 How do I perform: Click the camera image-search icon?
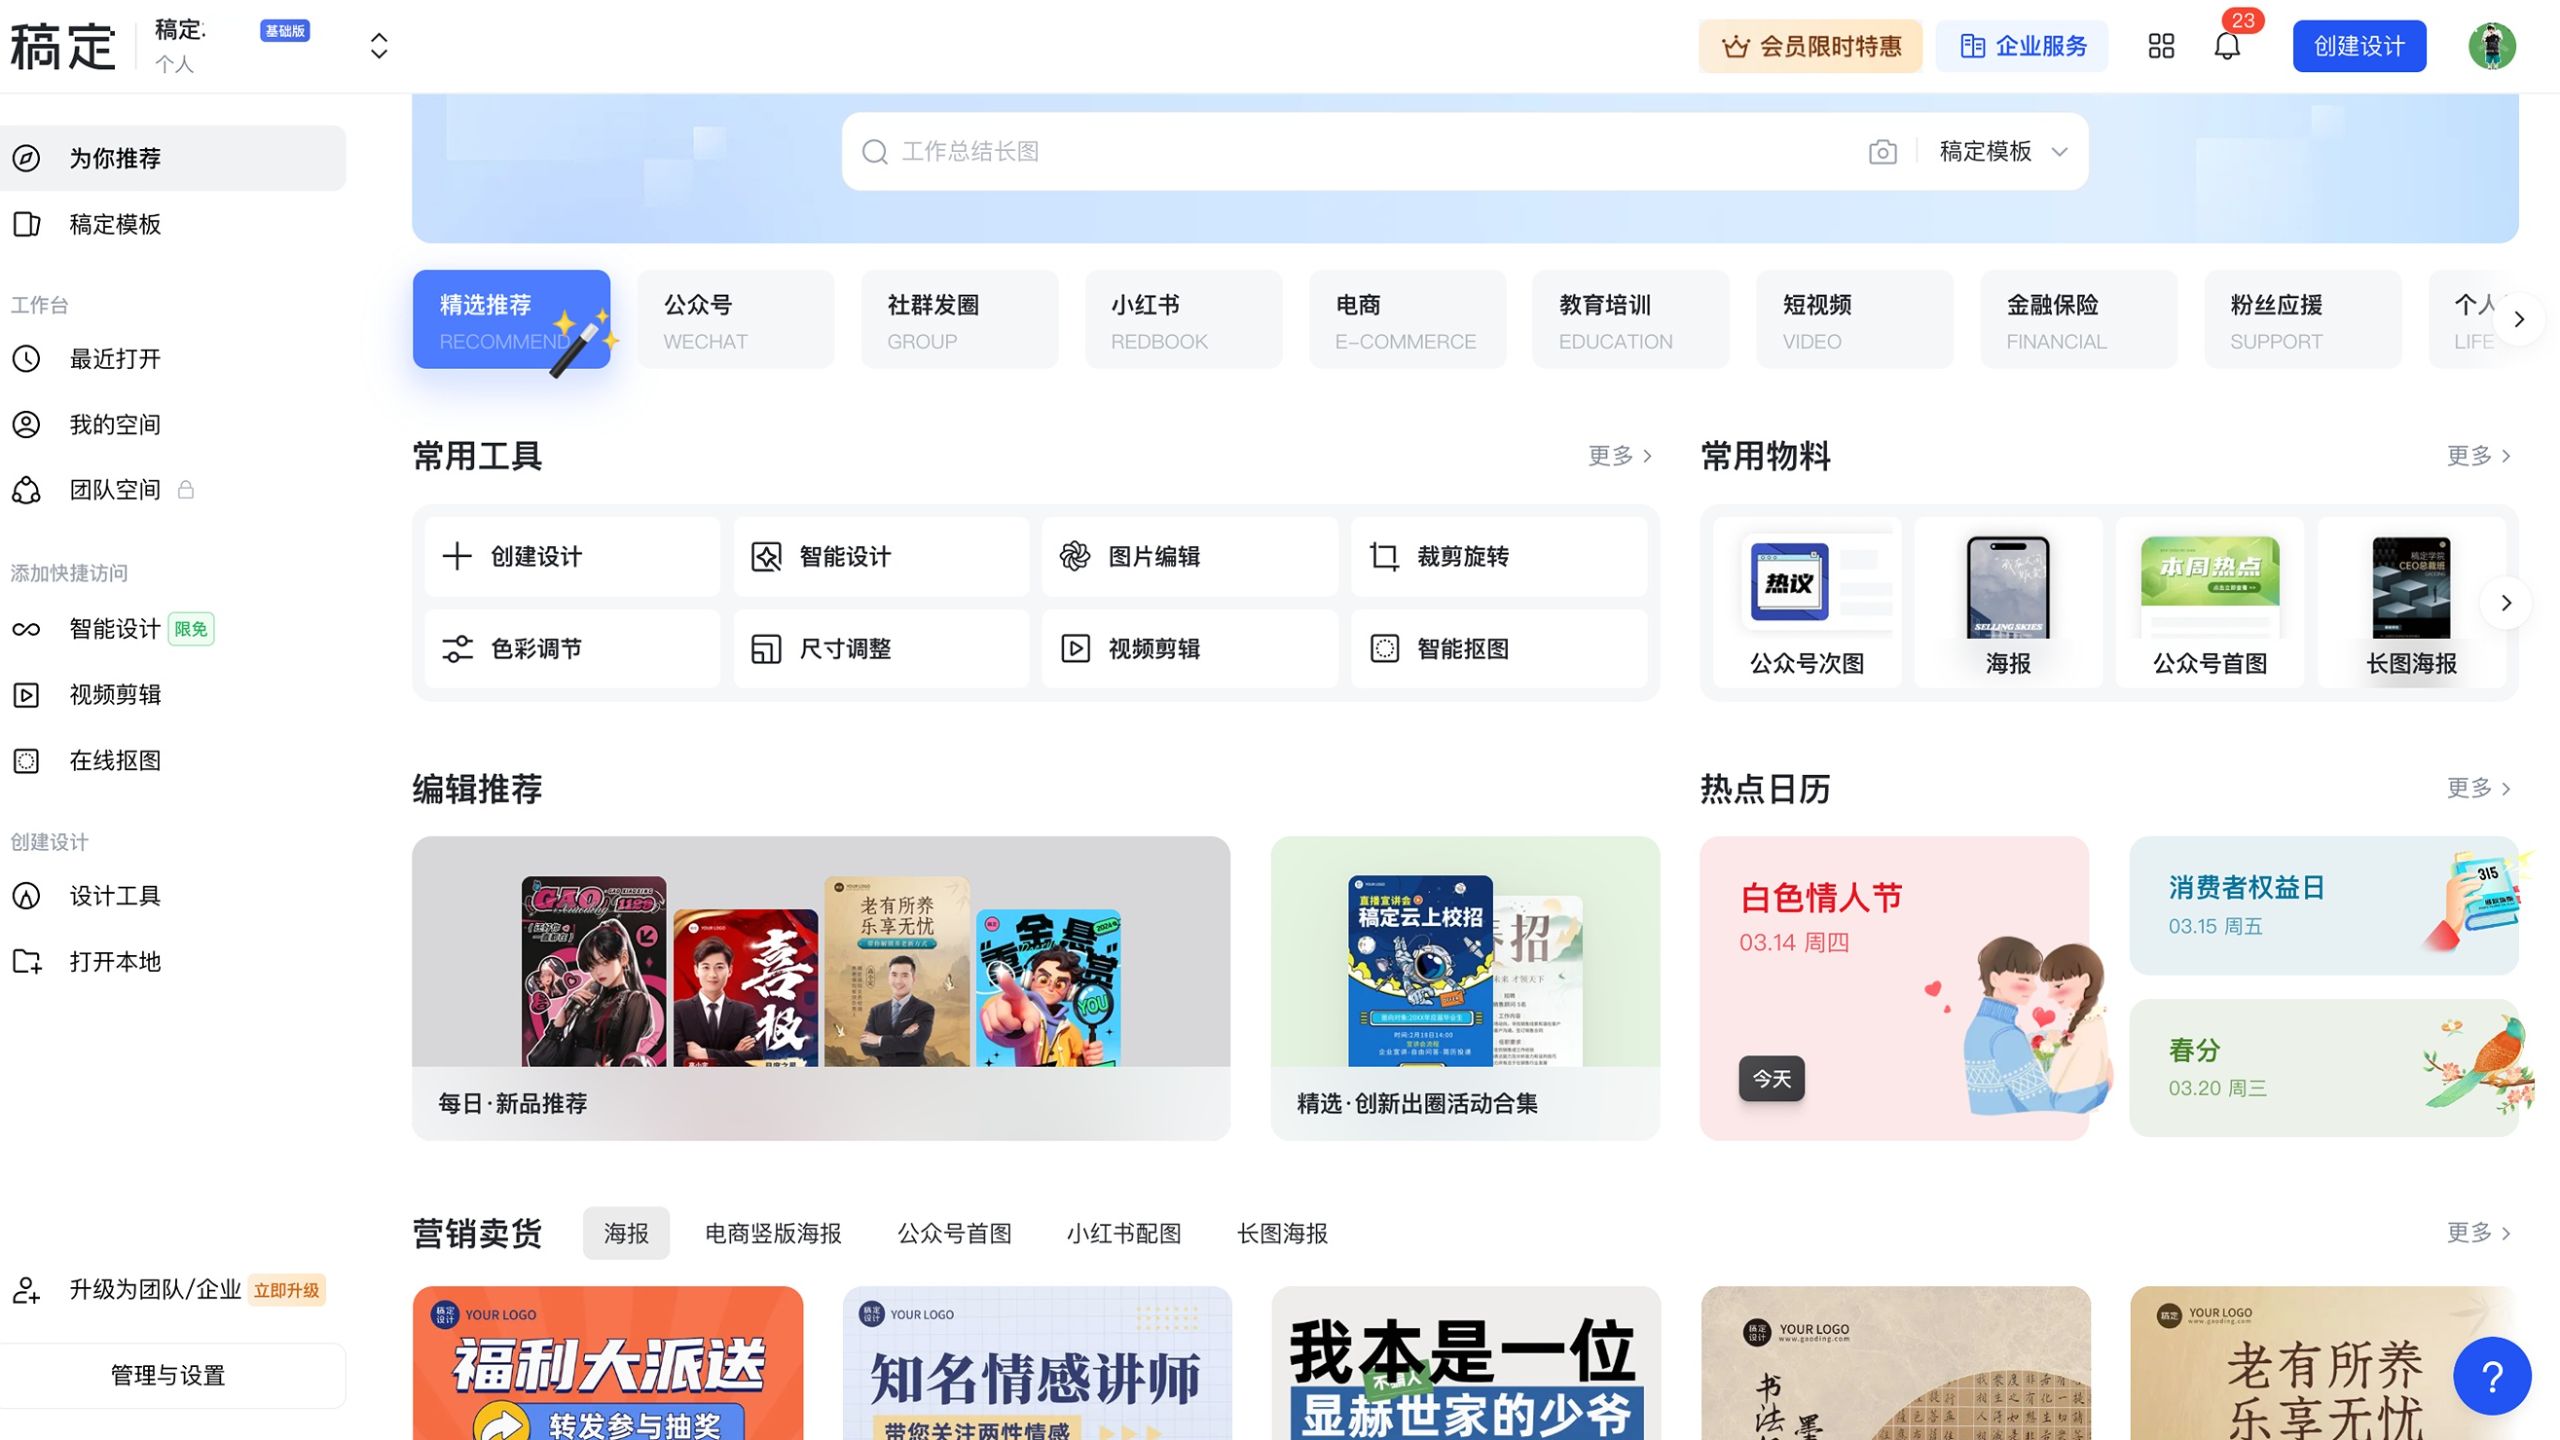click(1882, 152)
